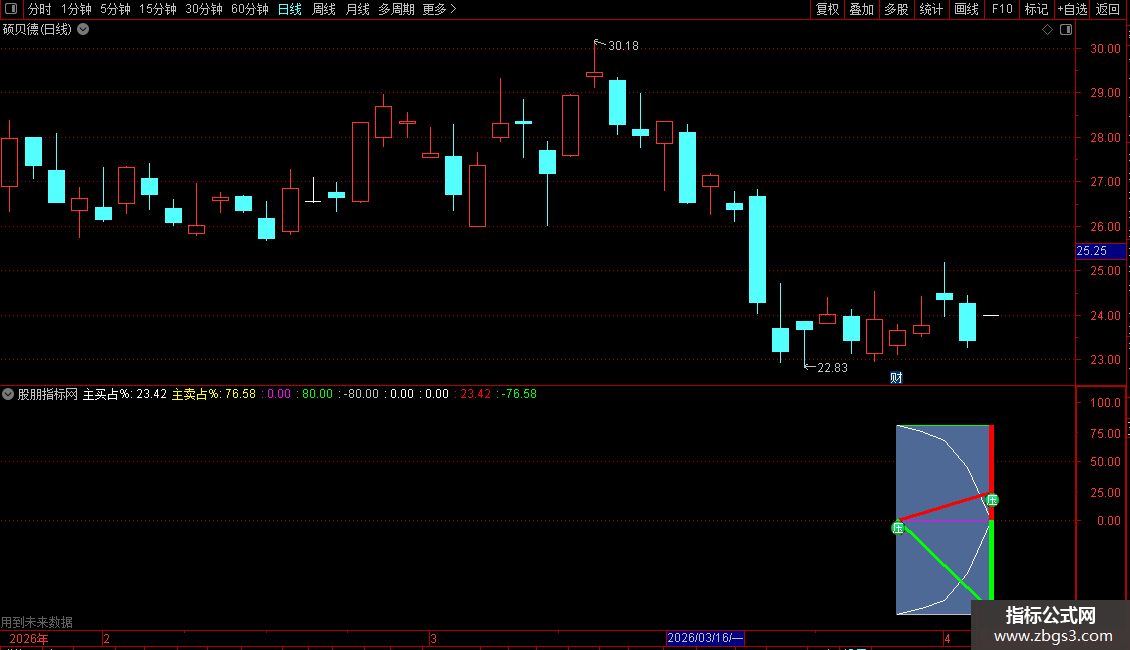Add stock to watchlist with +自选
Image resolution: width=1130 pixels, height=650 pixels.
(1072, 9)
